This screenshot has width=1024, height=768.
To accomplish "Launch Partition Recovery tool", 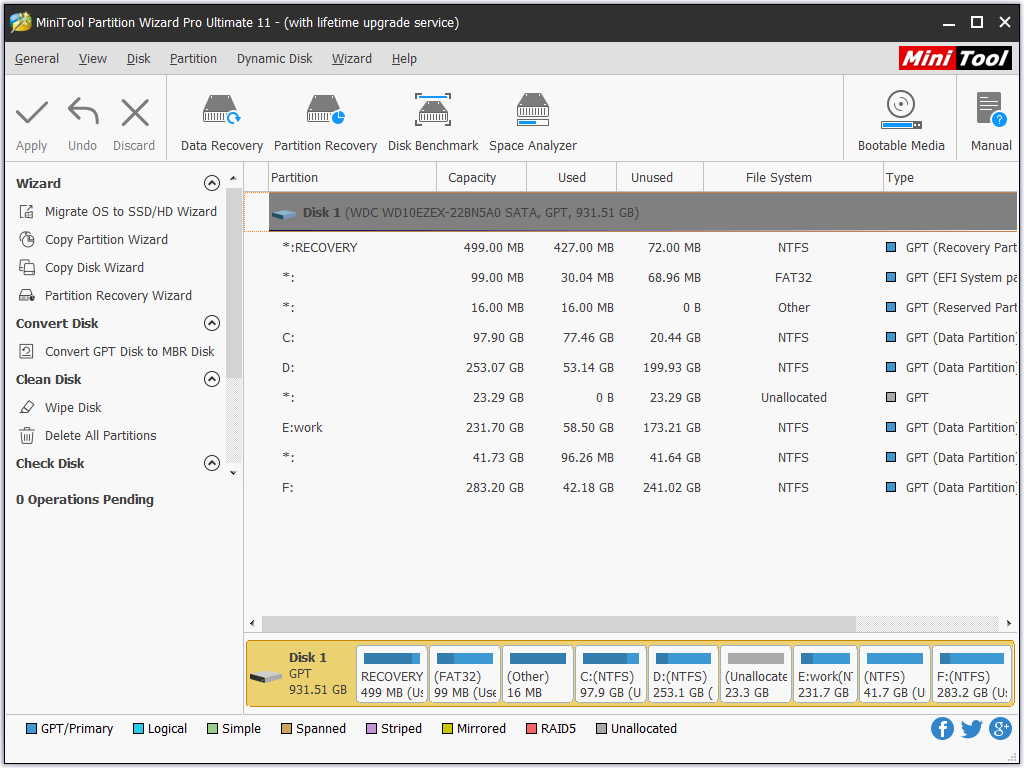I will (x=325, y=123).
